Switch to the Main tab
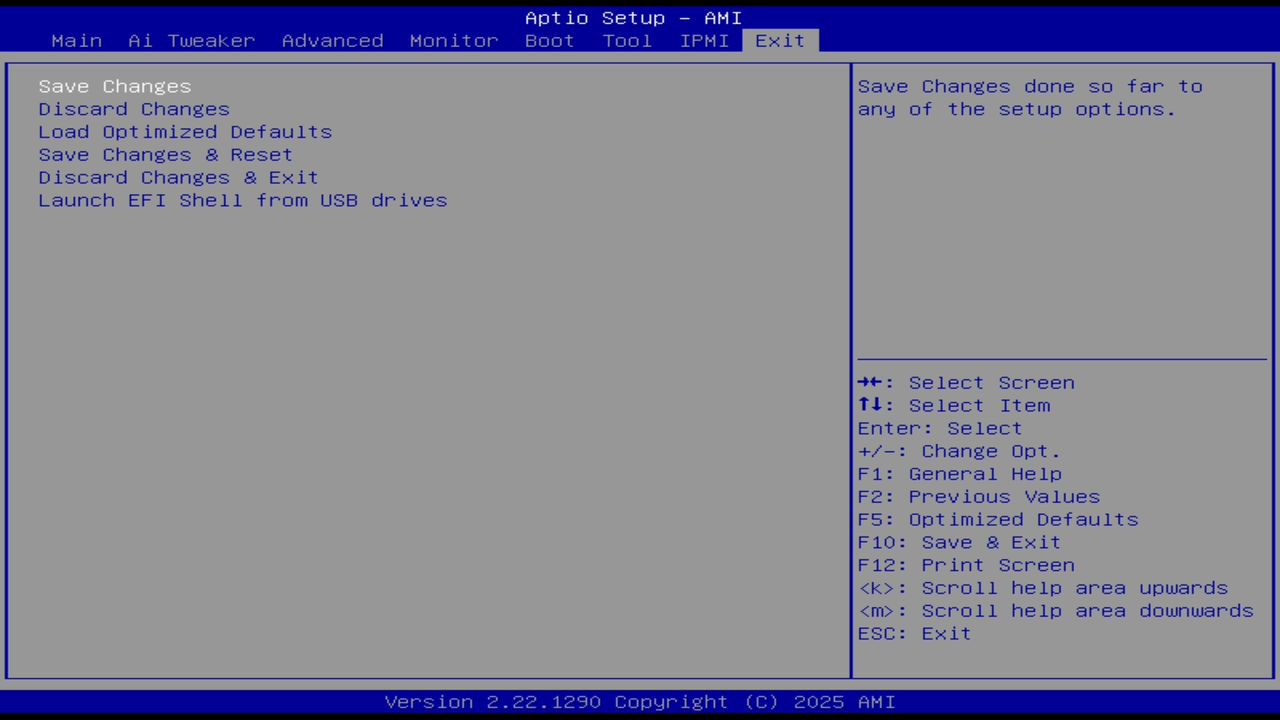The width and height of the screenshot is (1280, 720). [x=76, y=40]
